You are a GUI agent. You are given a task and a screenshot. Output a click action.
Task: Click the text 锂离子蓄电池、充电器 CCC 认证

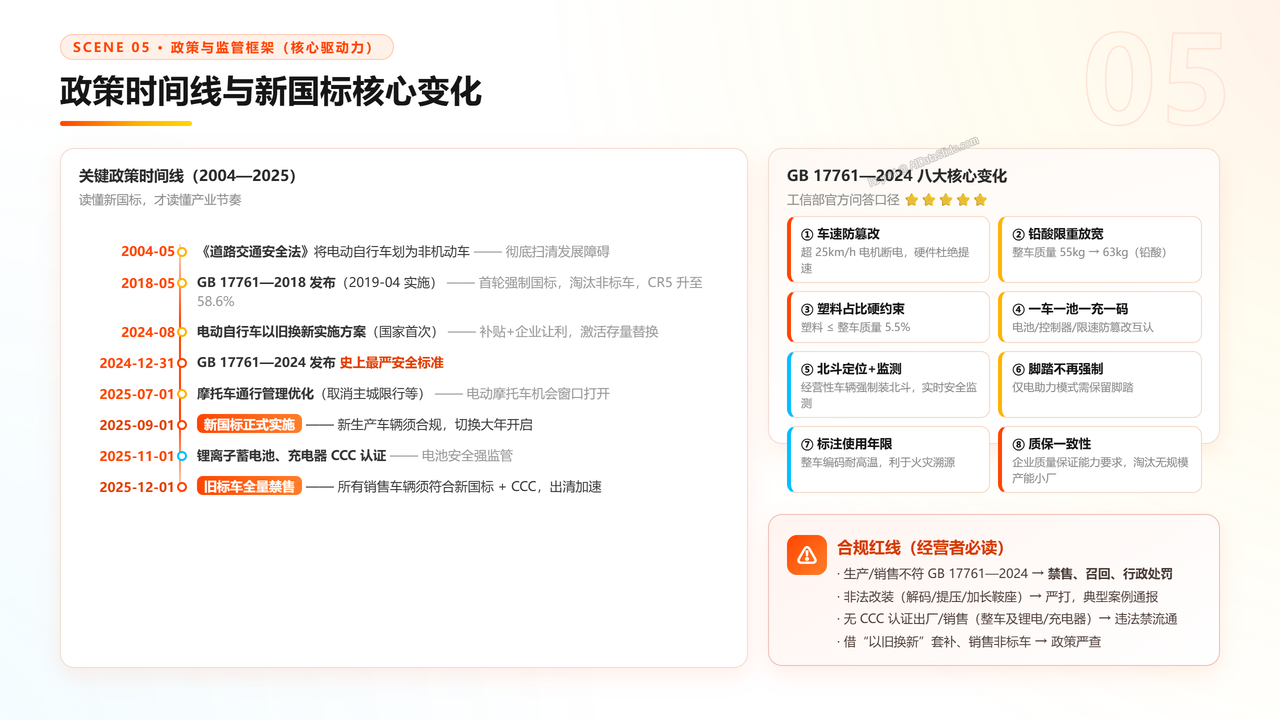pyautogui.click(x=291, y=456)
